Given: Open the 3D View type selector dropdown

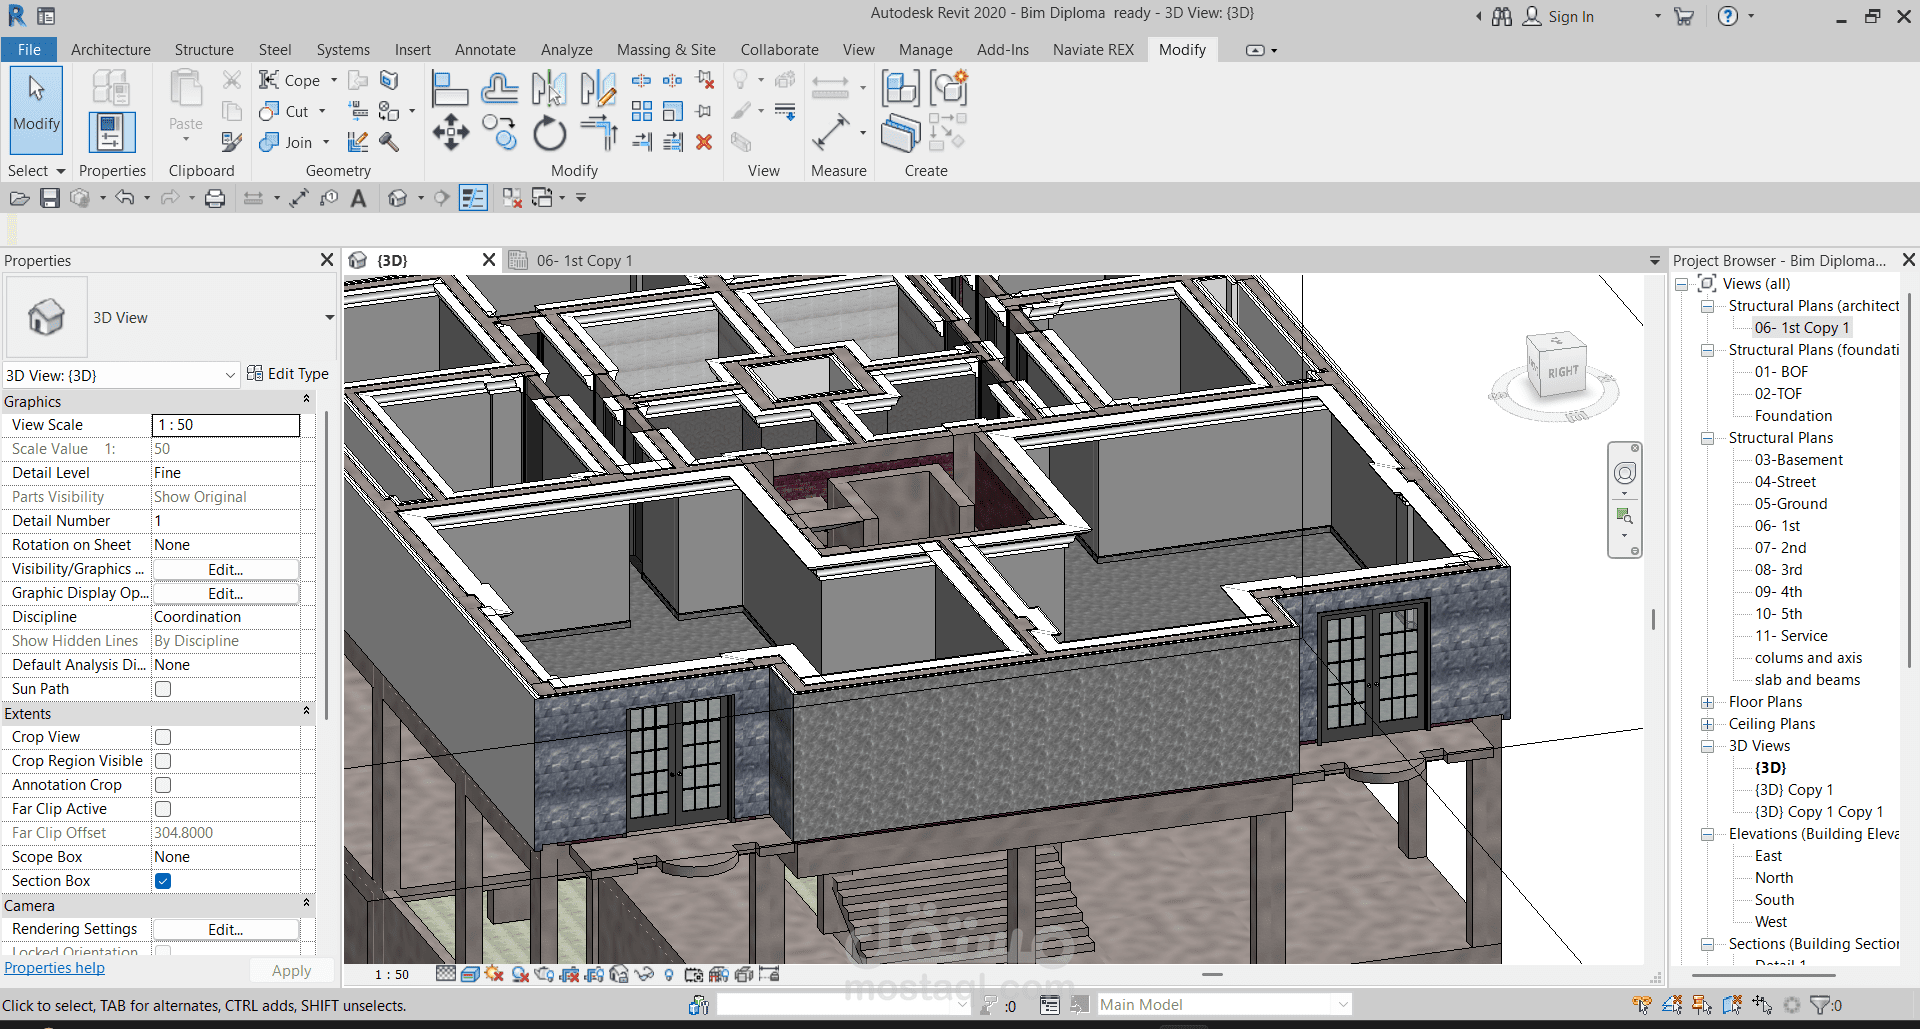Looking at the screenshot, I should pyautogui.click(x=329, y=318).
